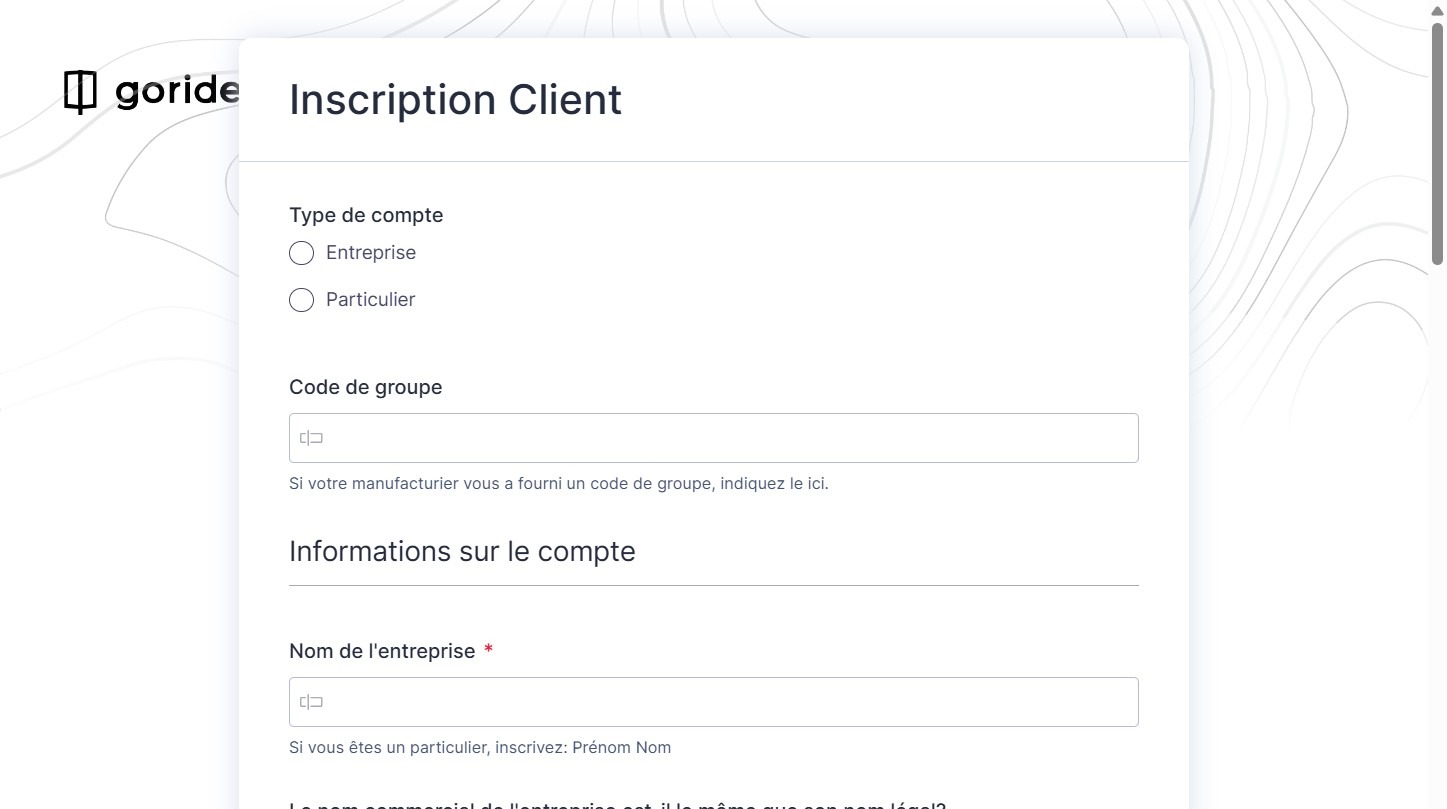Click the "Inscription Client" page heading
Image resolution: width=1447 pixels, height=809 pixels.
point(455,100)
